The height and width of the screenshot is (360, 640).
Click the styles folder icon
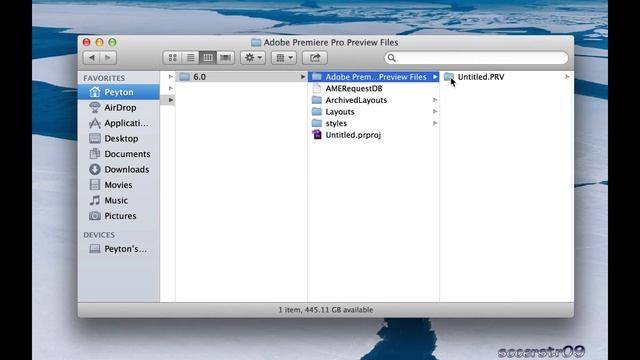pyautogui.click(x=317, y=123)
